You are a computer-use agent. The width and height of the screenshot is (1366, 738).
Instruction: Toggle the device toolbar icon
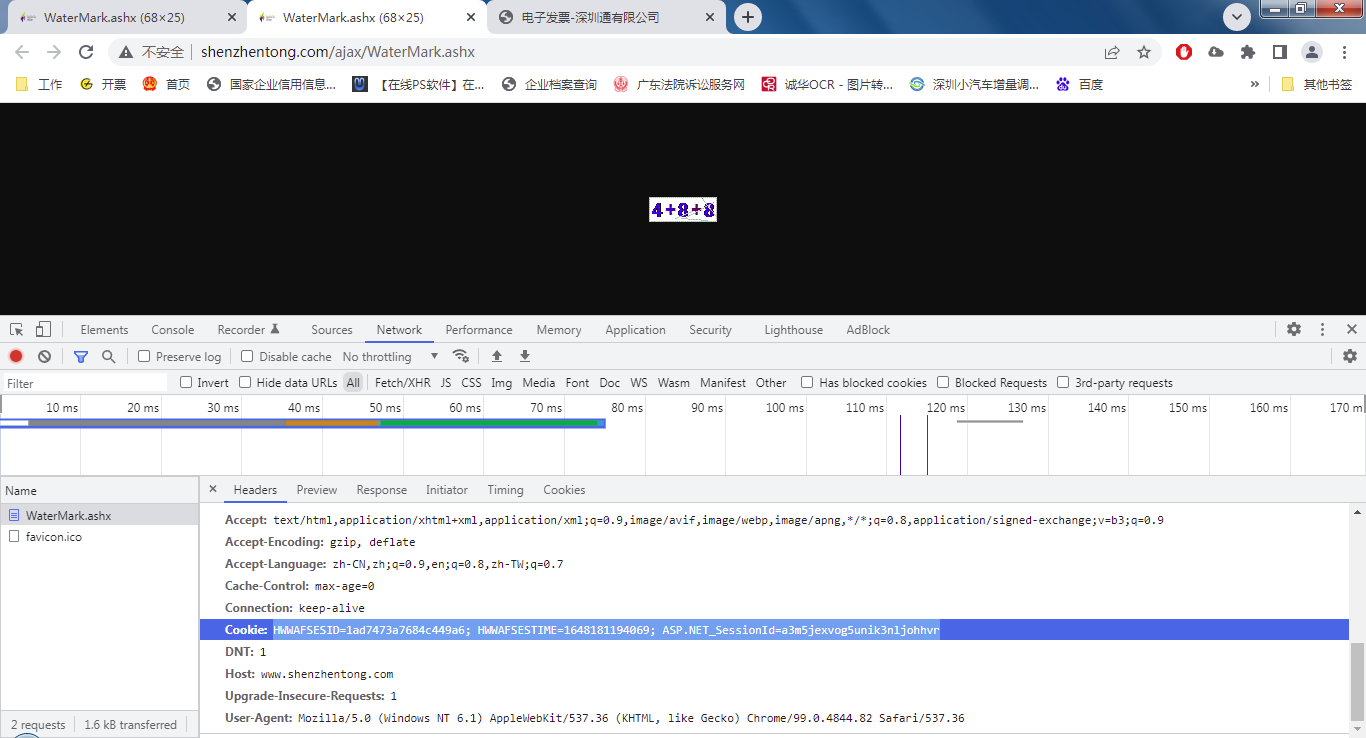click(x=43, y=330)
